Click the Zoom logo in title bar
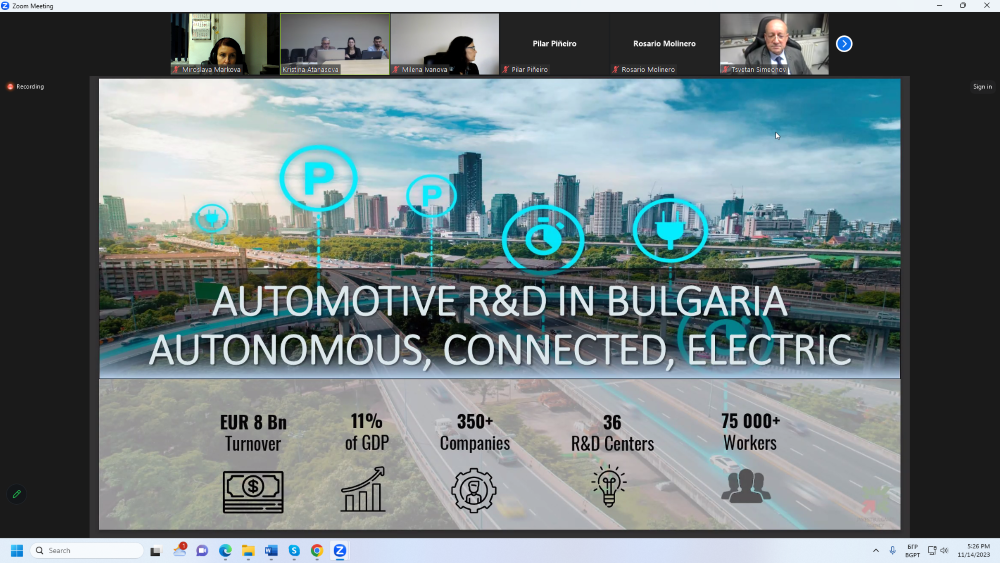The height and width of the screenshot is (563, 1000). pyautogui.click(x=5, y=6)
